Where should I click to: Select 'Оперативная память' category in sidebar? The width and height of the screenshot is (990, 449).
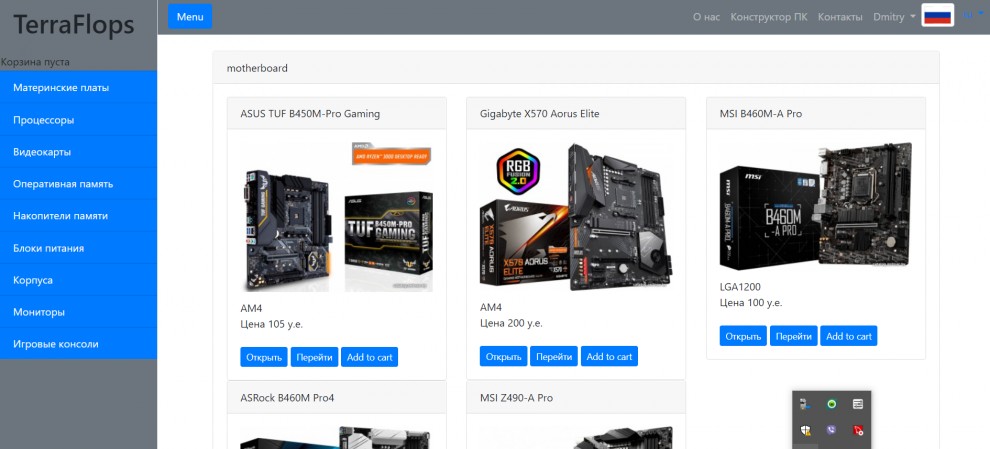pyautogui.click(x=78, y=184)
